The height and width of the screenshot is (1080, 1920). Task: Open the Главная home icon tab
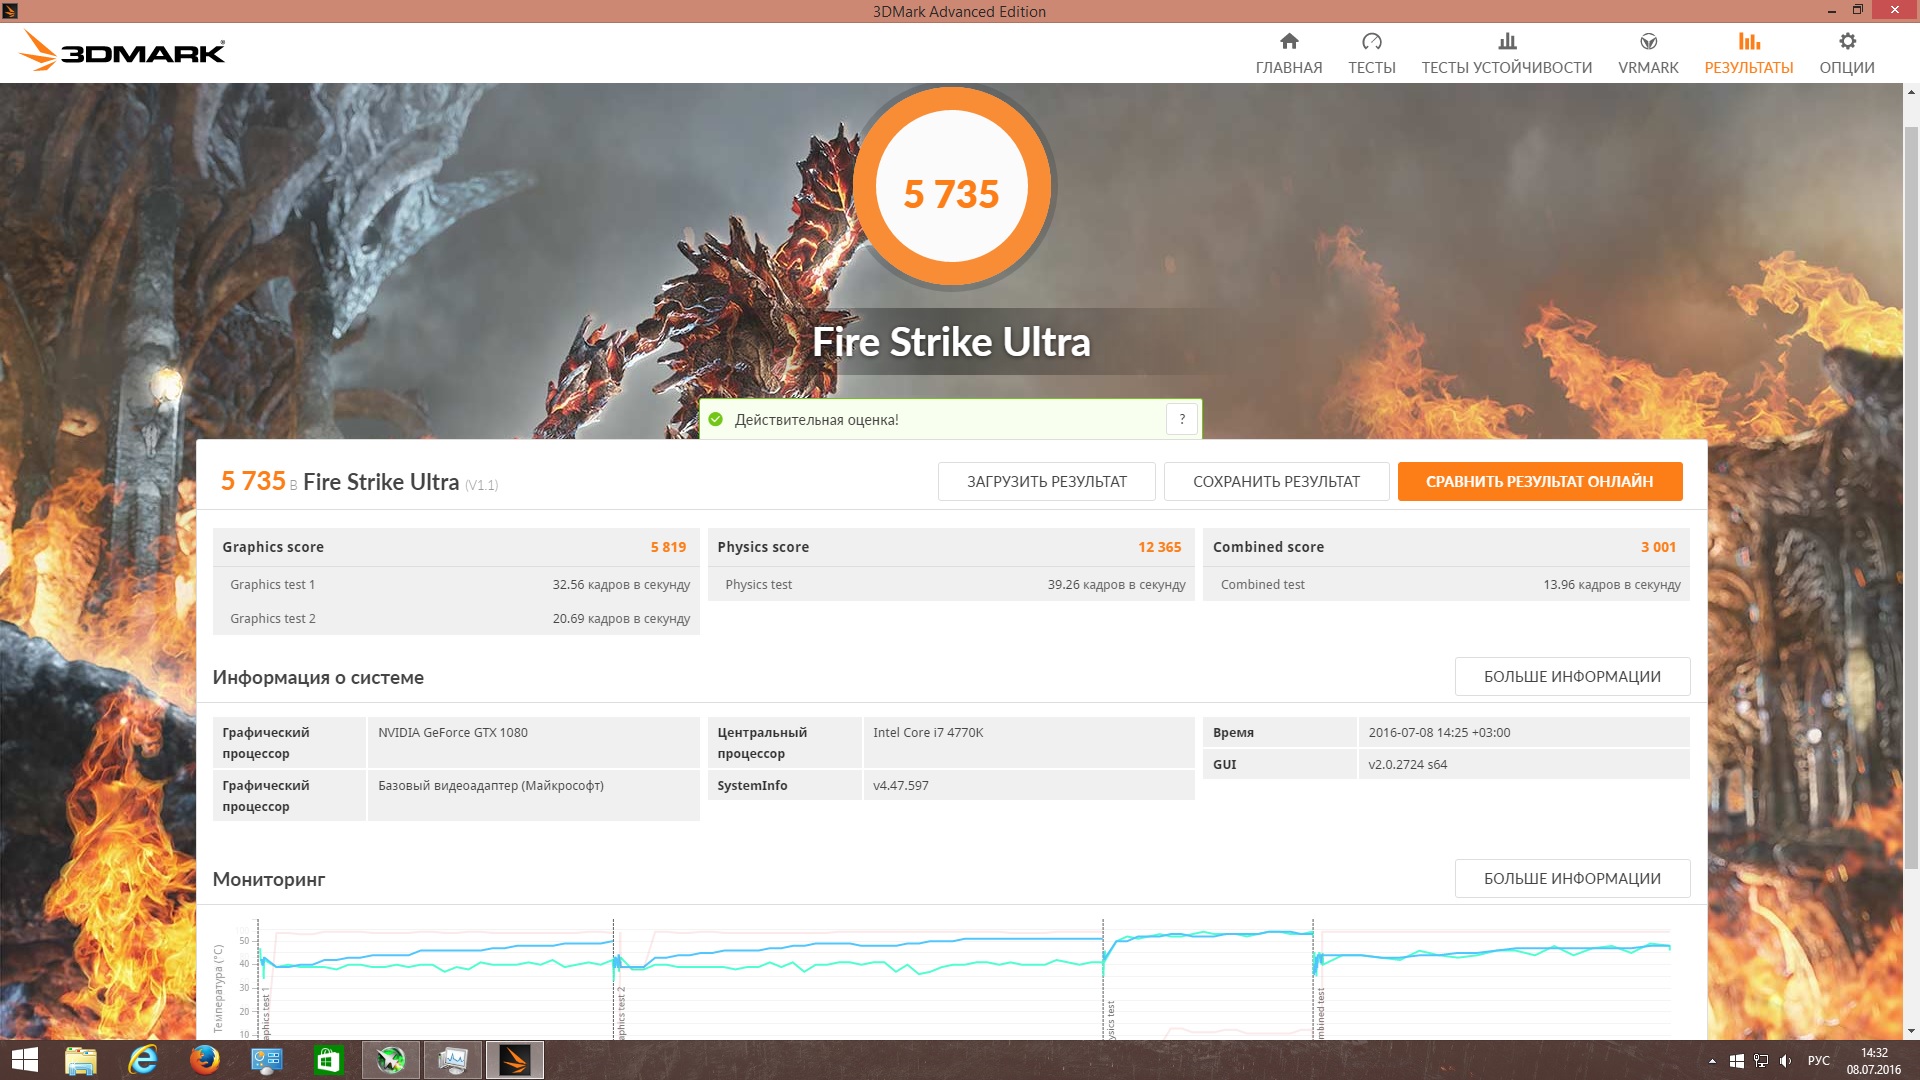click(1288, 42)
